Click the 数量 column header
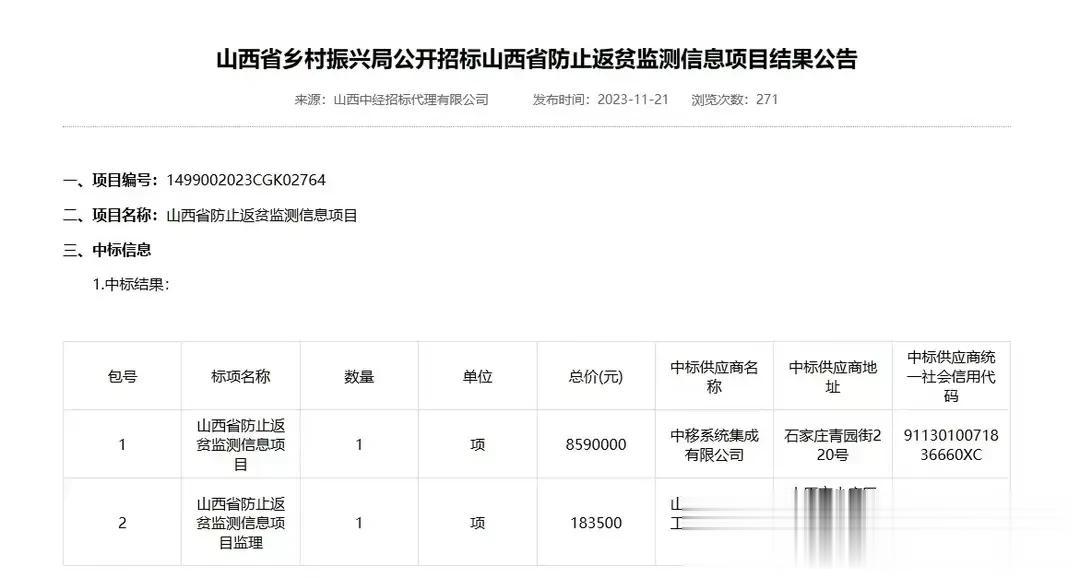The width and height of the screenshot is (1080, 578). coord(358,376)
